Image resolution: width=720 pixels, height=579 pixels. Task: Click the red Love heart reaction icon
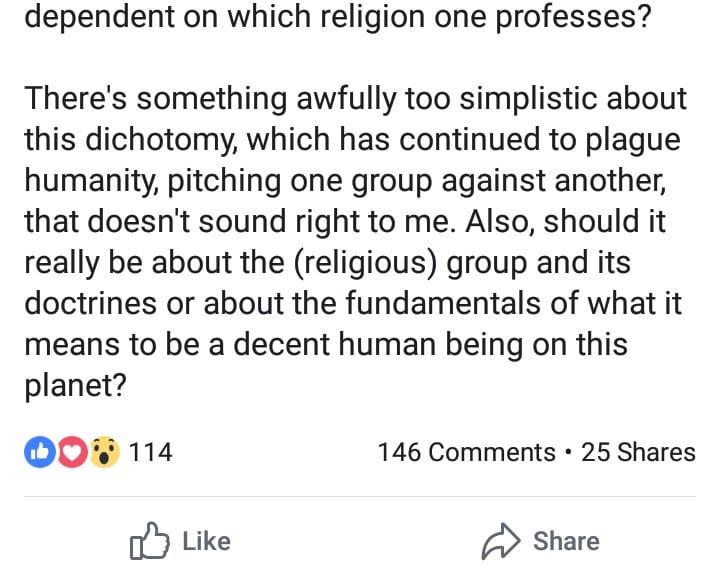point(72,452)
